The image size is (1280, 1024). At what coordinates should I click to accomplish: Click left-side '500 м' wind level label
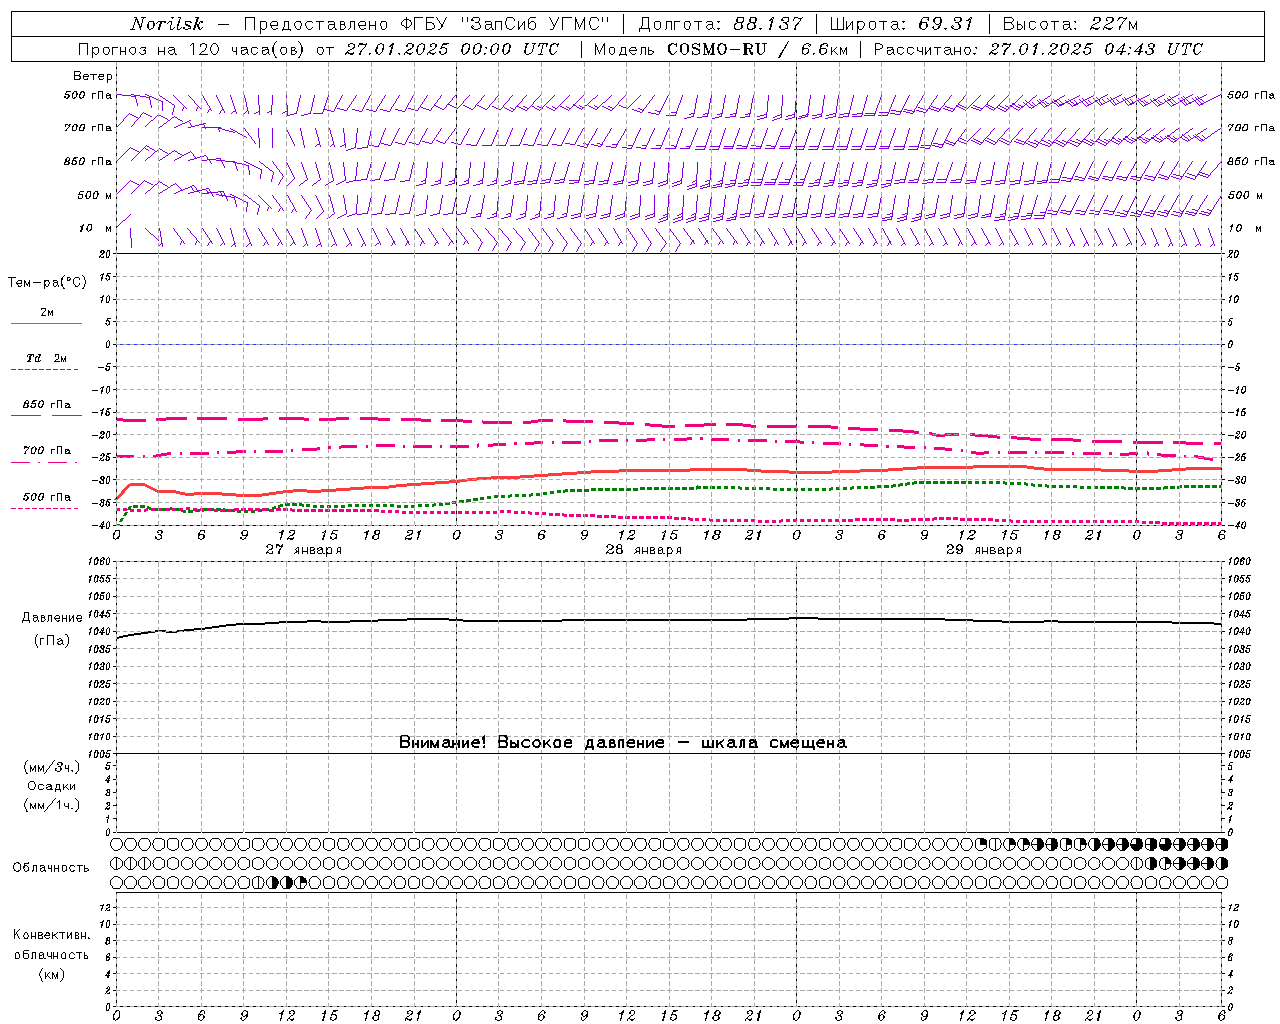(x=95, y=195)
